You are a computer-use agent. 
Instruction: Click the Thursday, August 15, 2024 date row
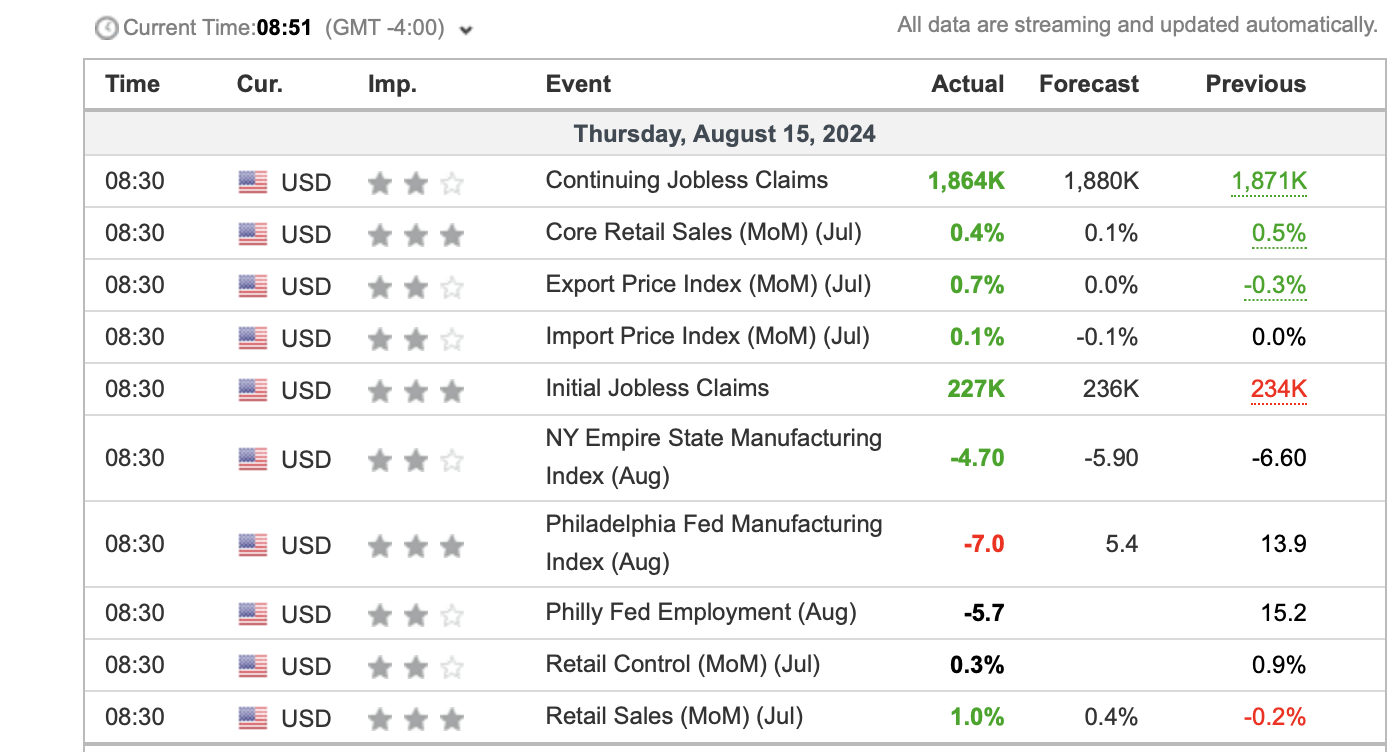point(724,134)
